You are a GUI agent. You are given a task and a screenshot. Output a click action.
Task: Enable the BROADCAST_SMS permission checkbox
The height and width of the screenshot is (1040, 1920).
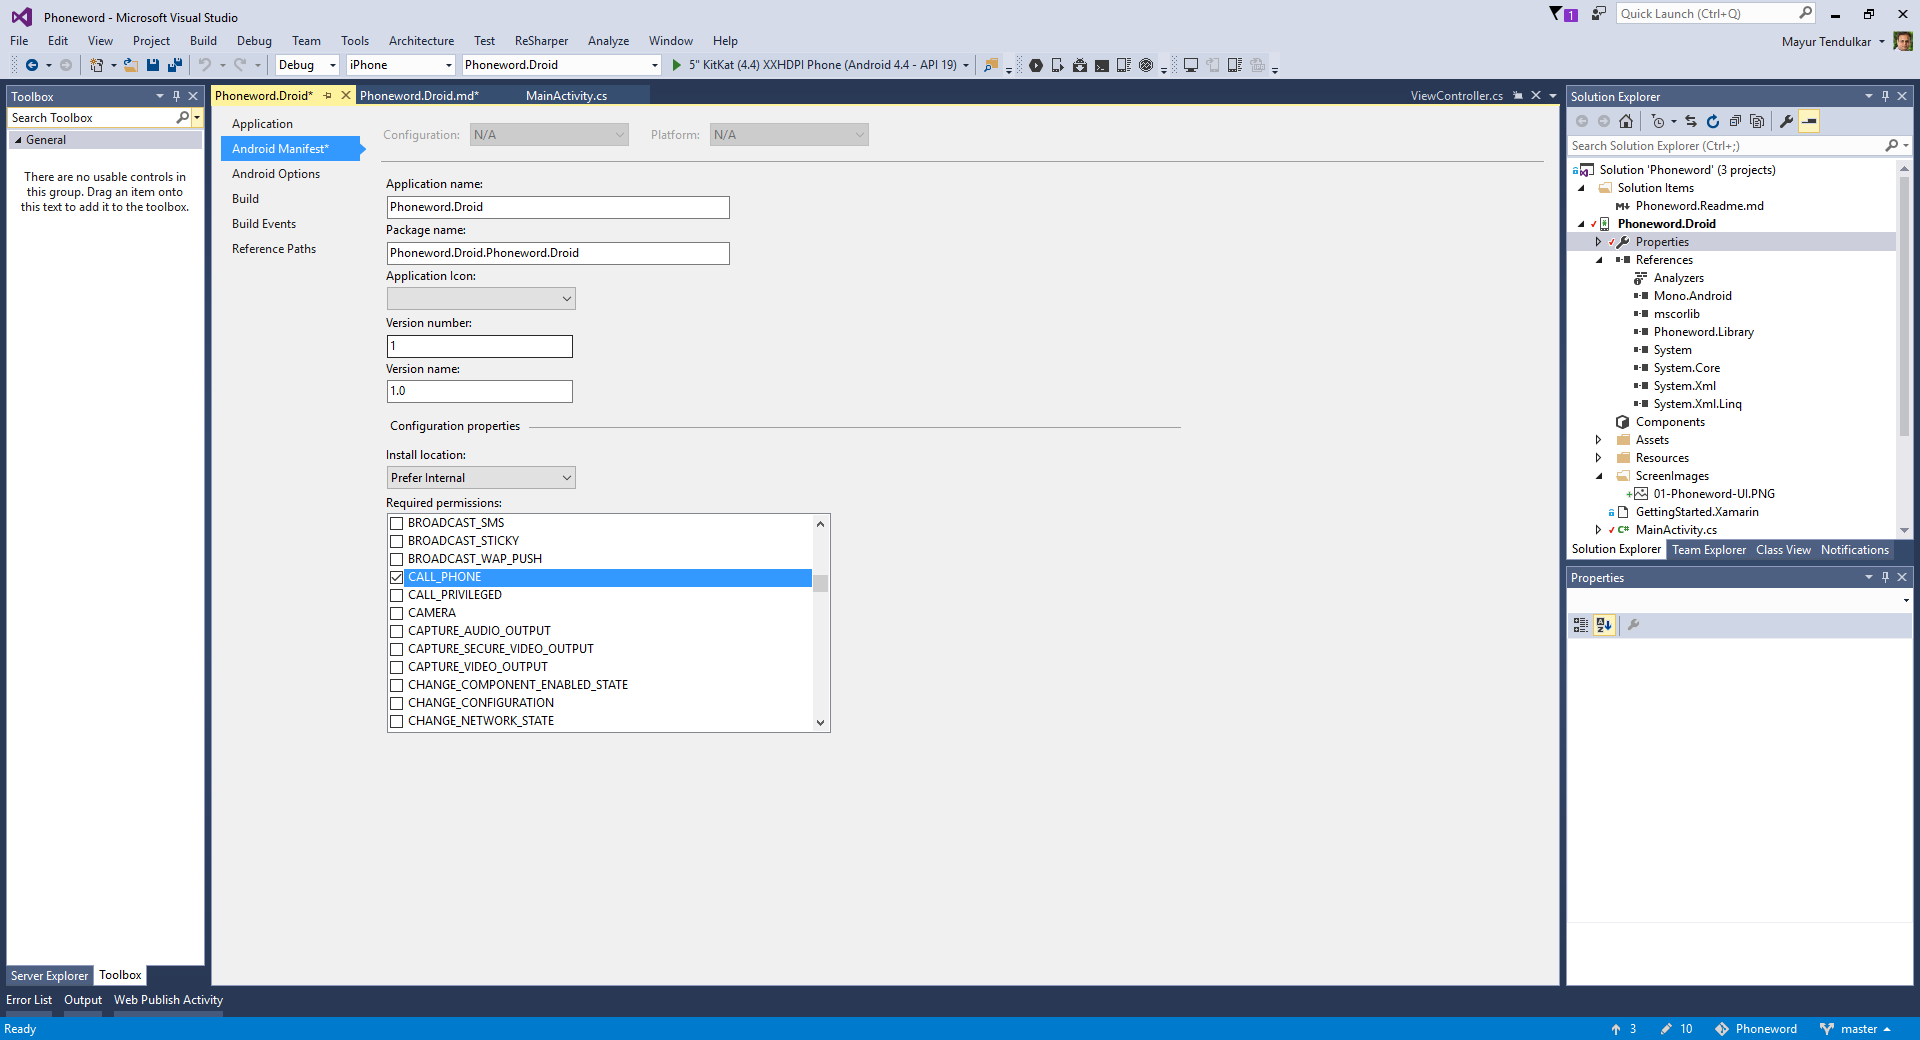click(x=396, y=523)
